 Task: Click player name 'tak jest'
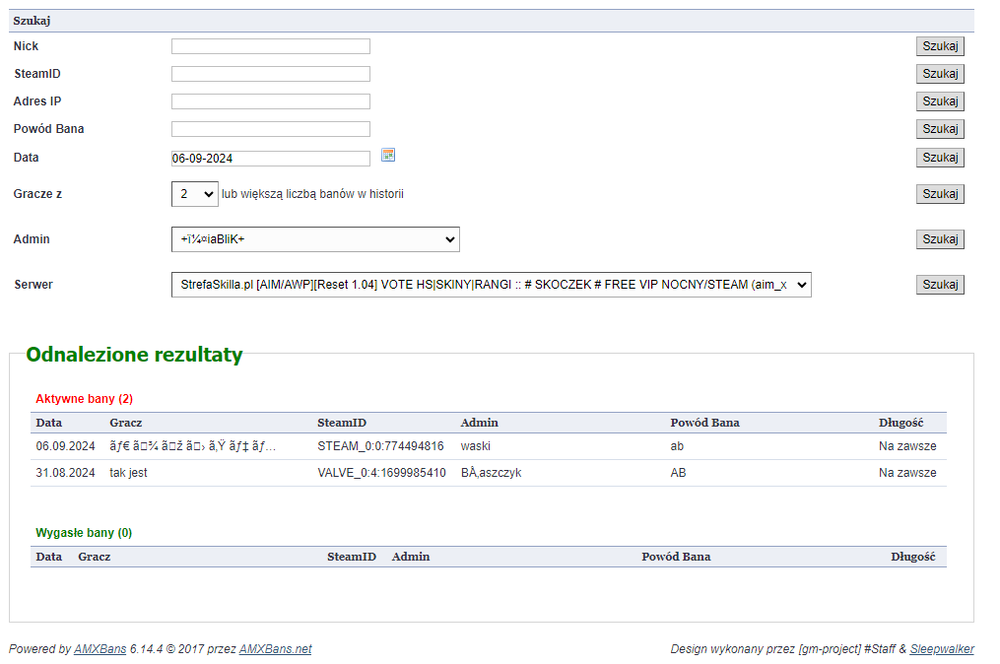pos(128,473)
